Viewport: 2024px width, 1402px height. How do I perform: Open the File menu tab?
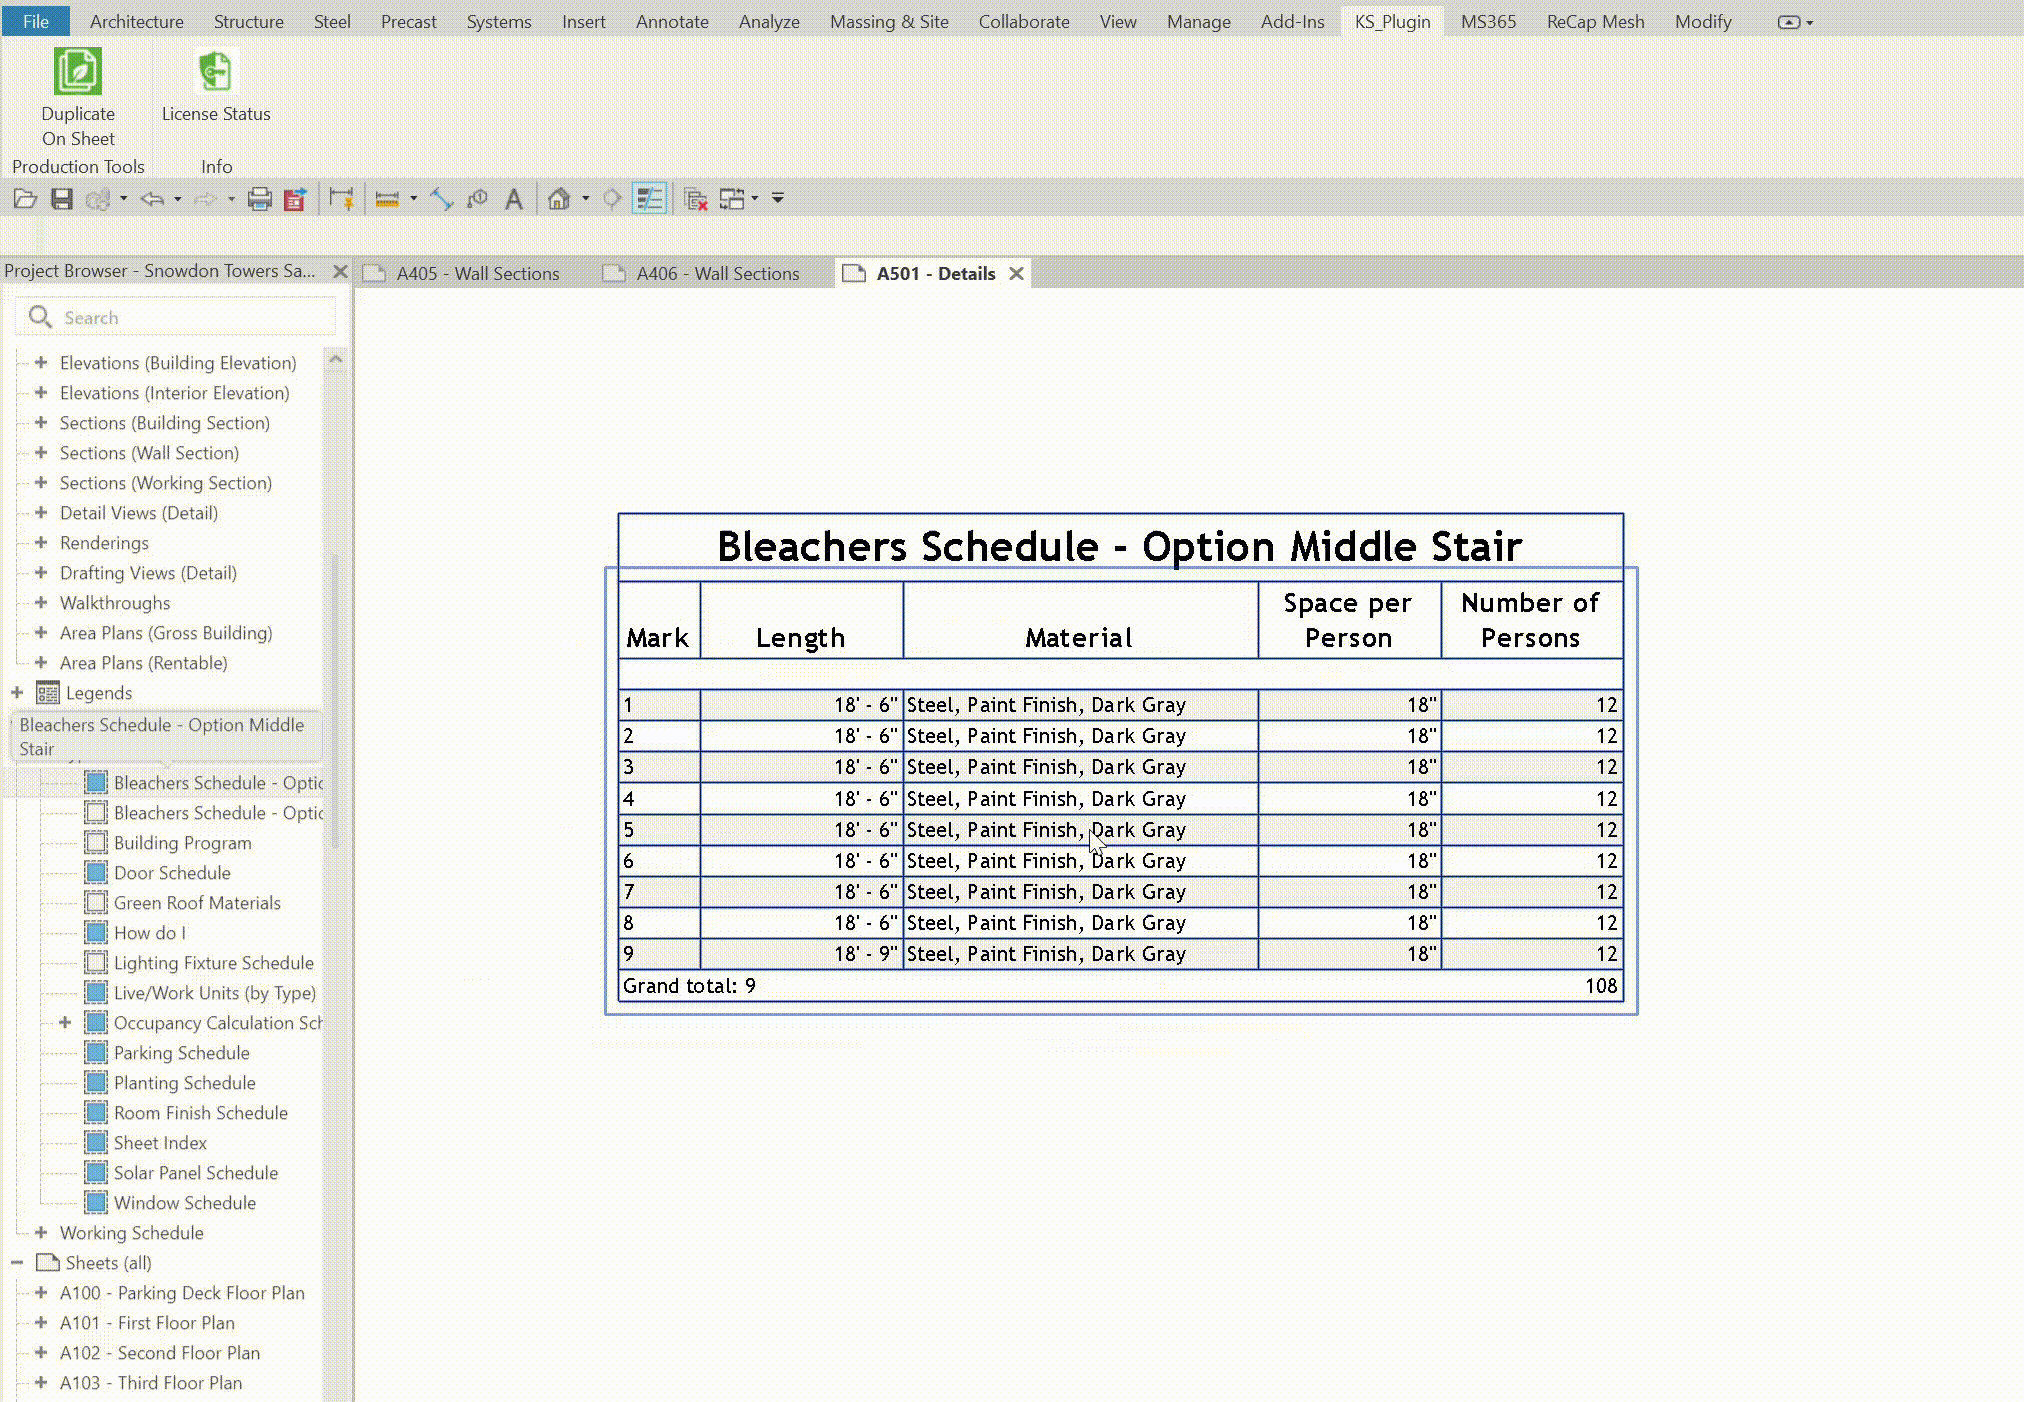coord(36,21)
